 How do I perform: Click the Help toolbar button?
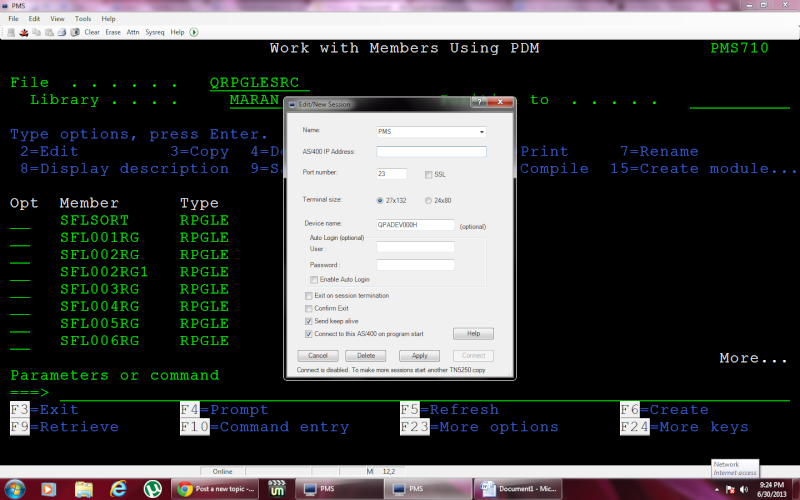177,32
